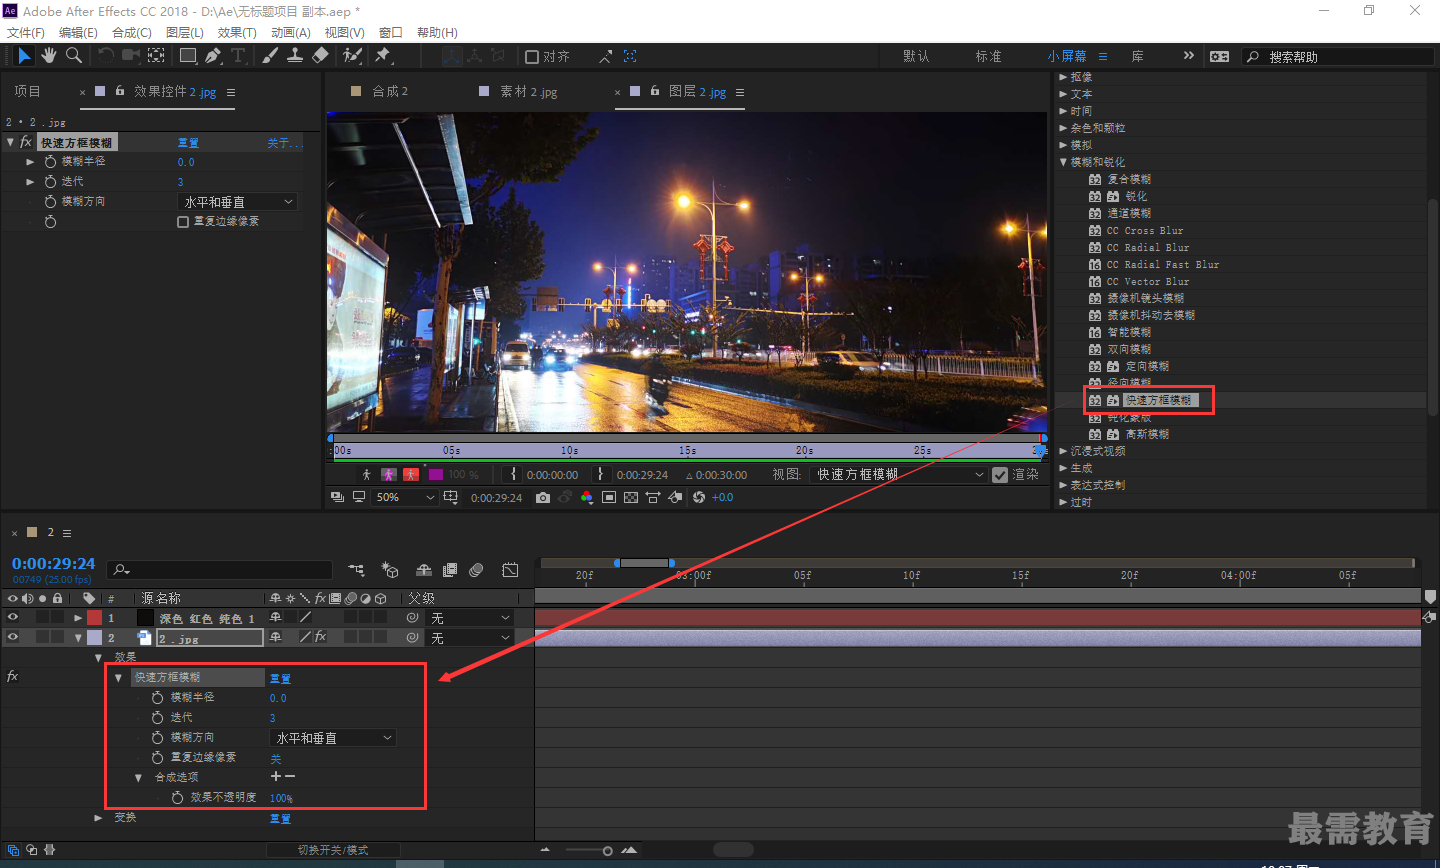Toggle fx switch on layer 2.jpg
The height and width of the screenshot is (868, 1440).
click(321, 637)
